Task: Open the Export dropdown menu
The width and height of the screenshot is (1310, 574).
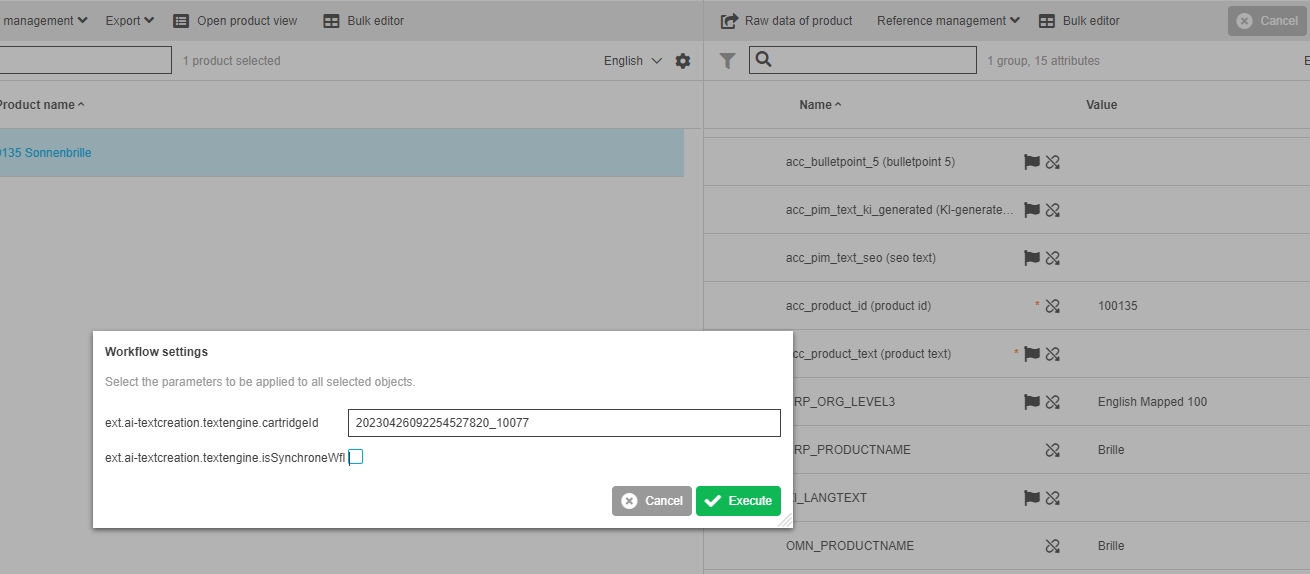Action: tap(130, 21)
